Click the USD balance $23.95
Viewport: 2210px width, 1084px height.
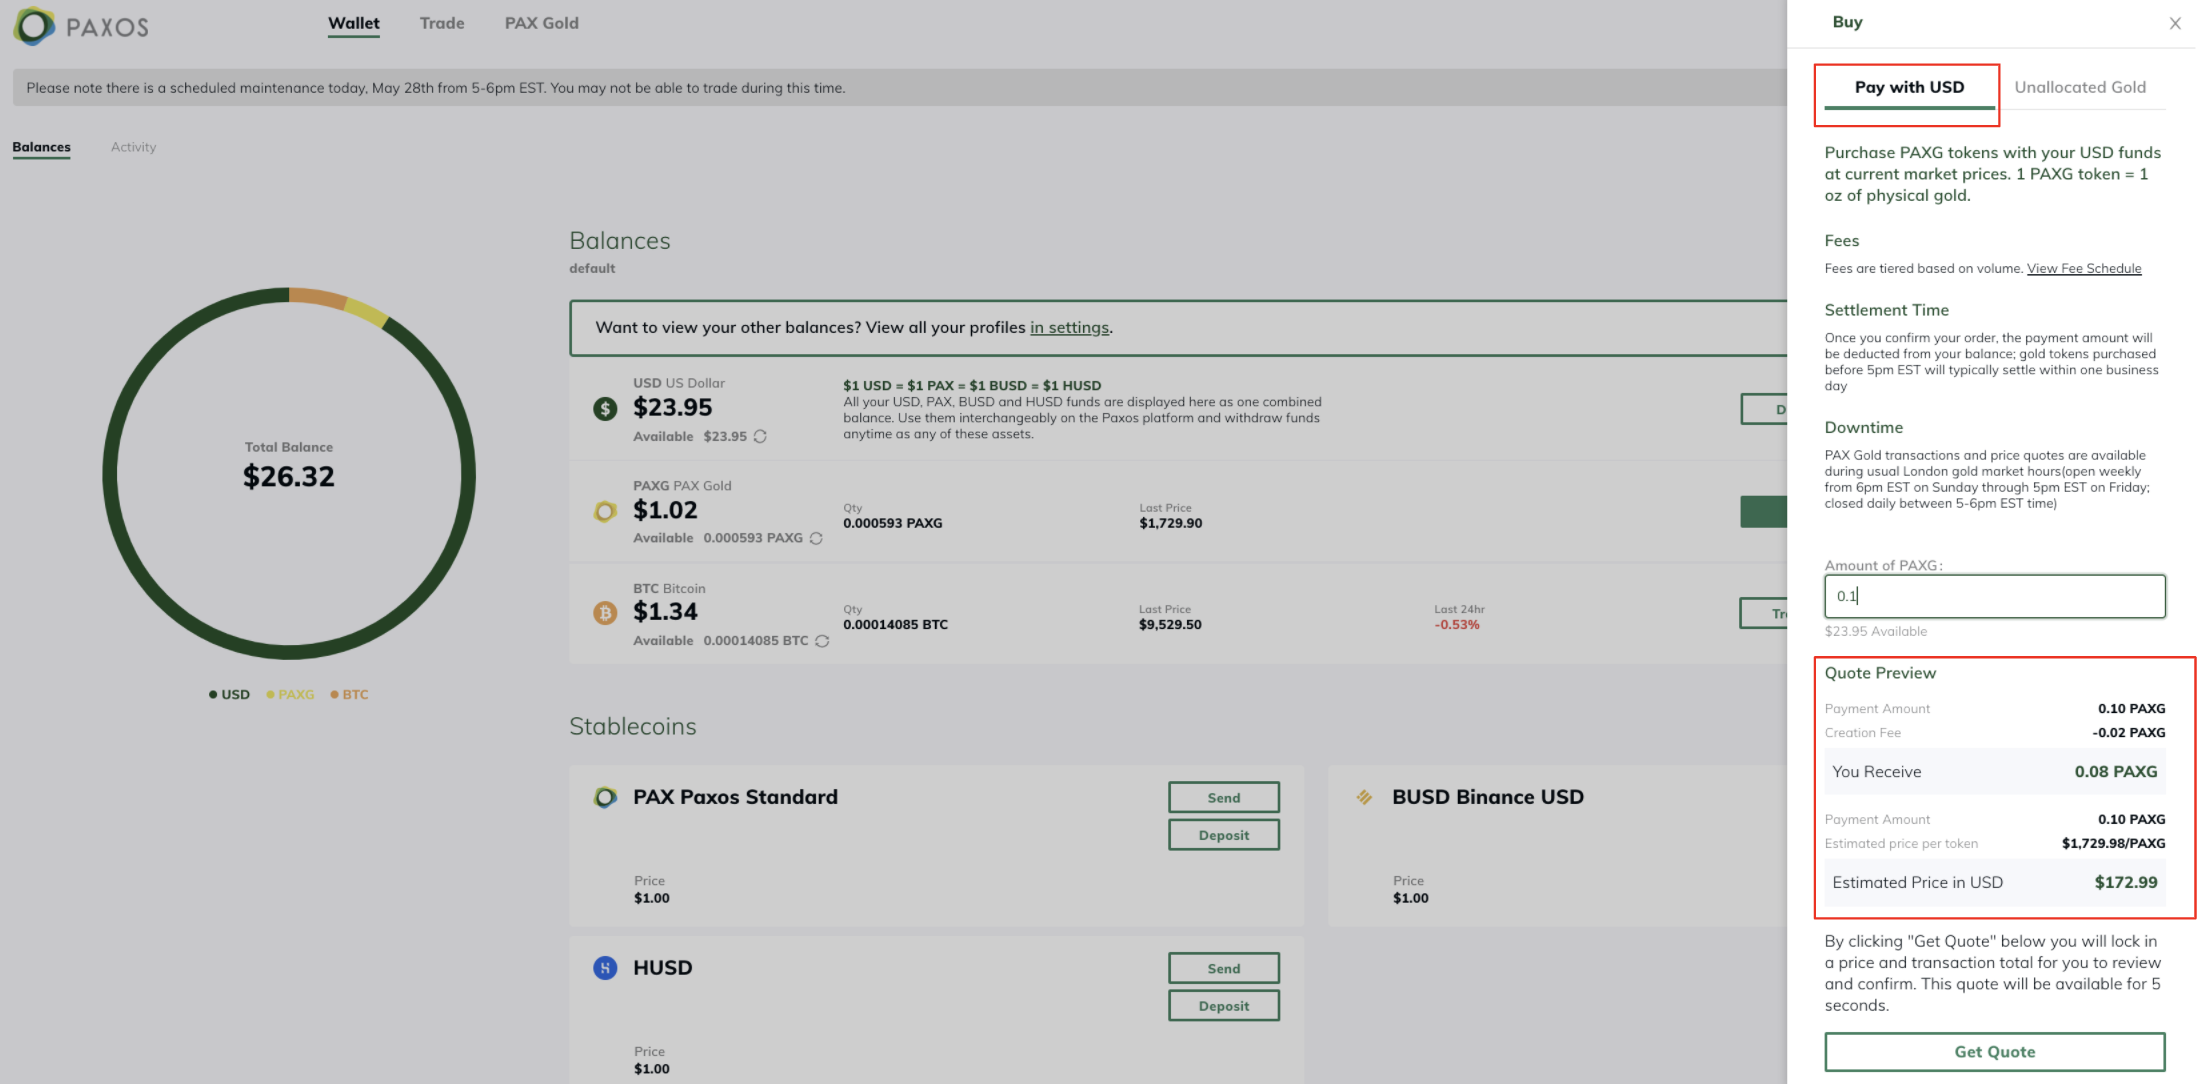(673, 408)
